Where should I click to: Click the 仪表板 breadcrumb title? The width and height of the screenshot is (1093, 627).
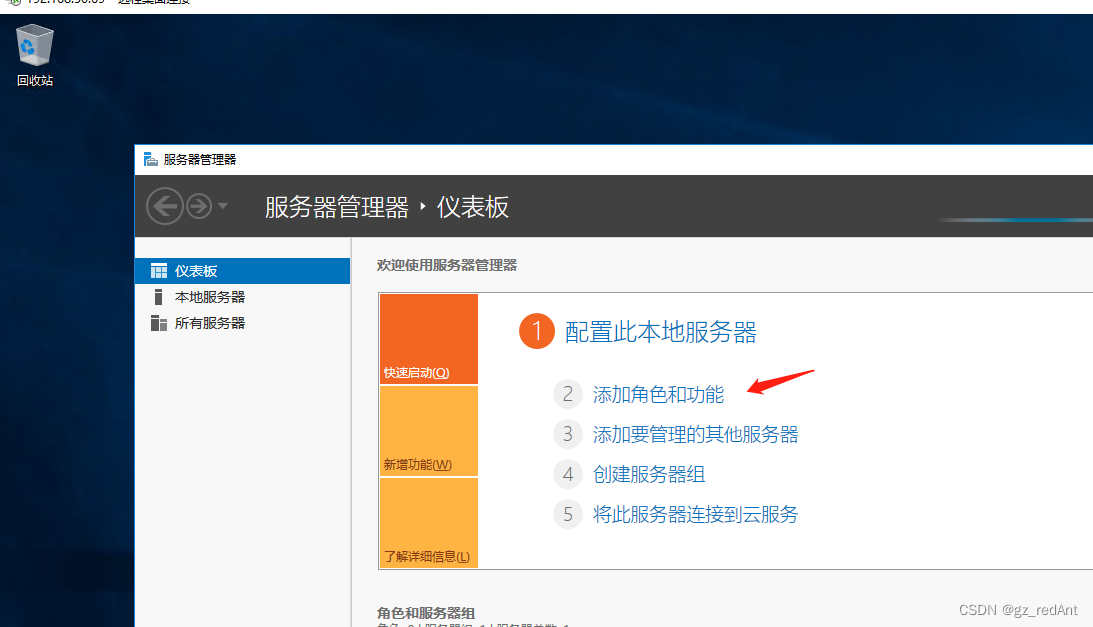point(473,207)
